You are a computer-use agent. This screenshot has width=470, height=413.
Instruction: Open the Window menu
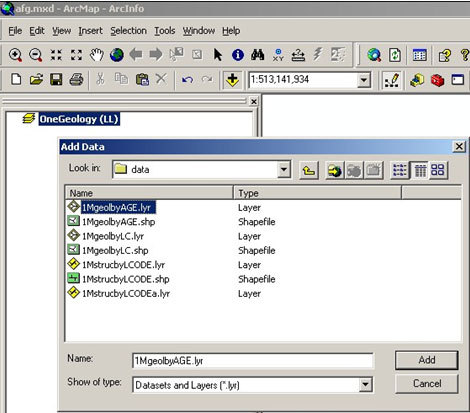click(x=199, y=31)
